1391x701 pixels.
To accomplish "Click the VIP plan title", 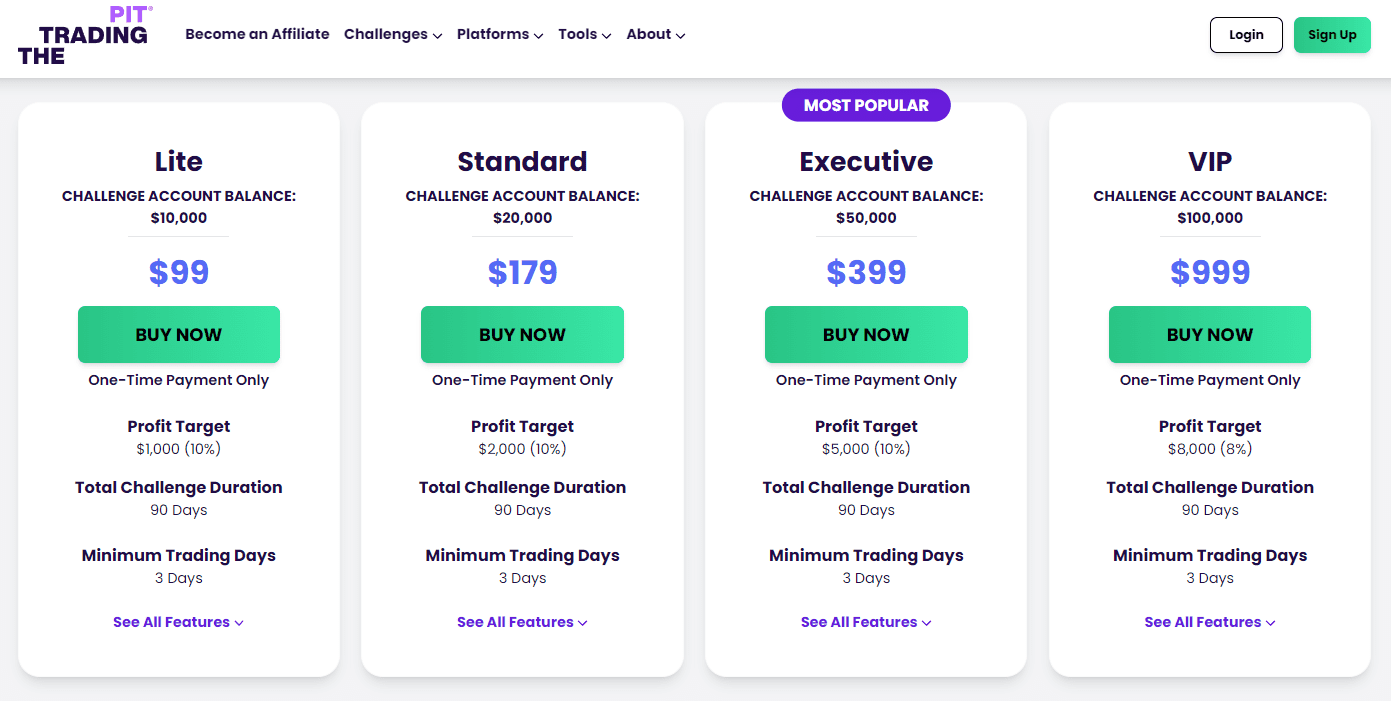I will point(1209,161).
